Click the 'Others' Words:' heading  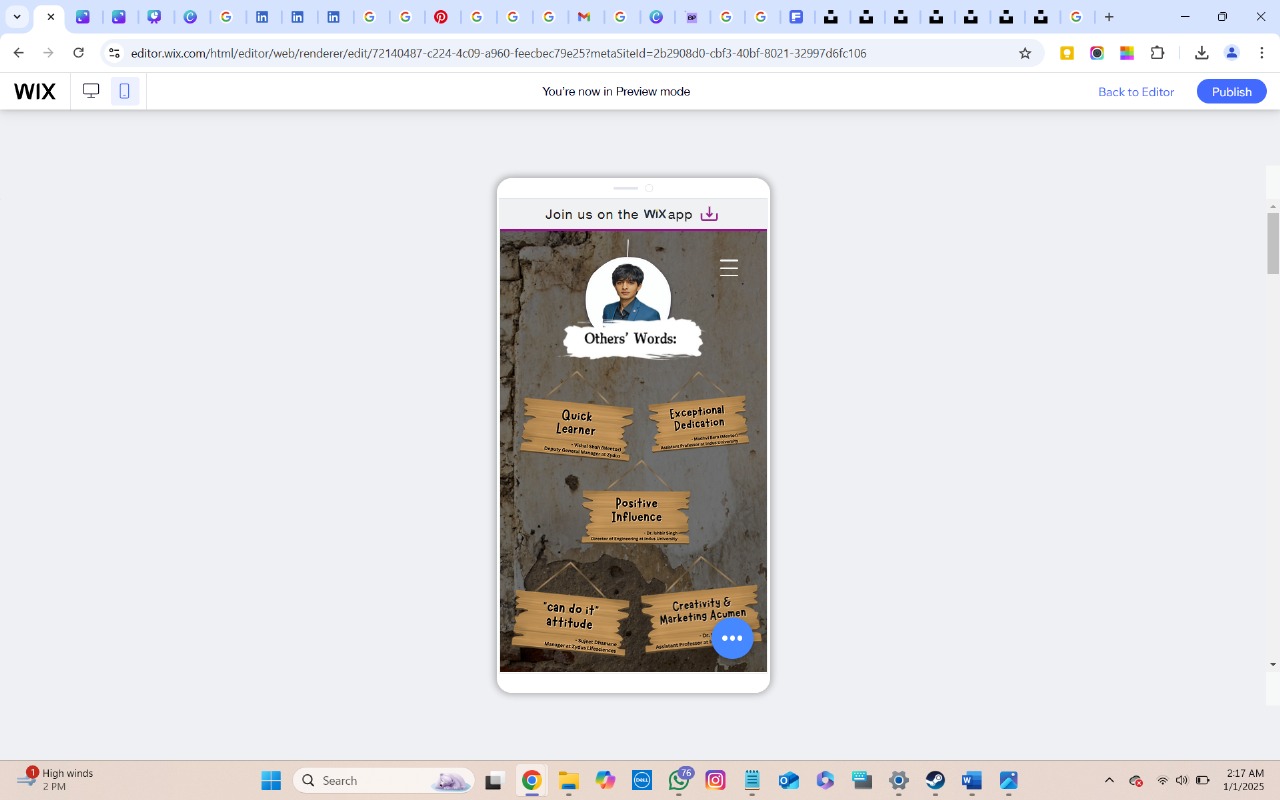tap(630, 339)
